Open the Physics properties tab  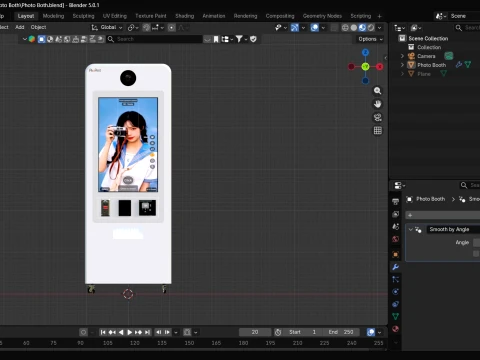(x=396, y=292)
